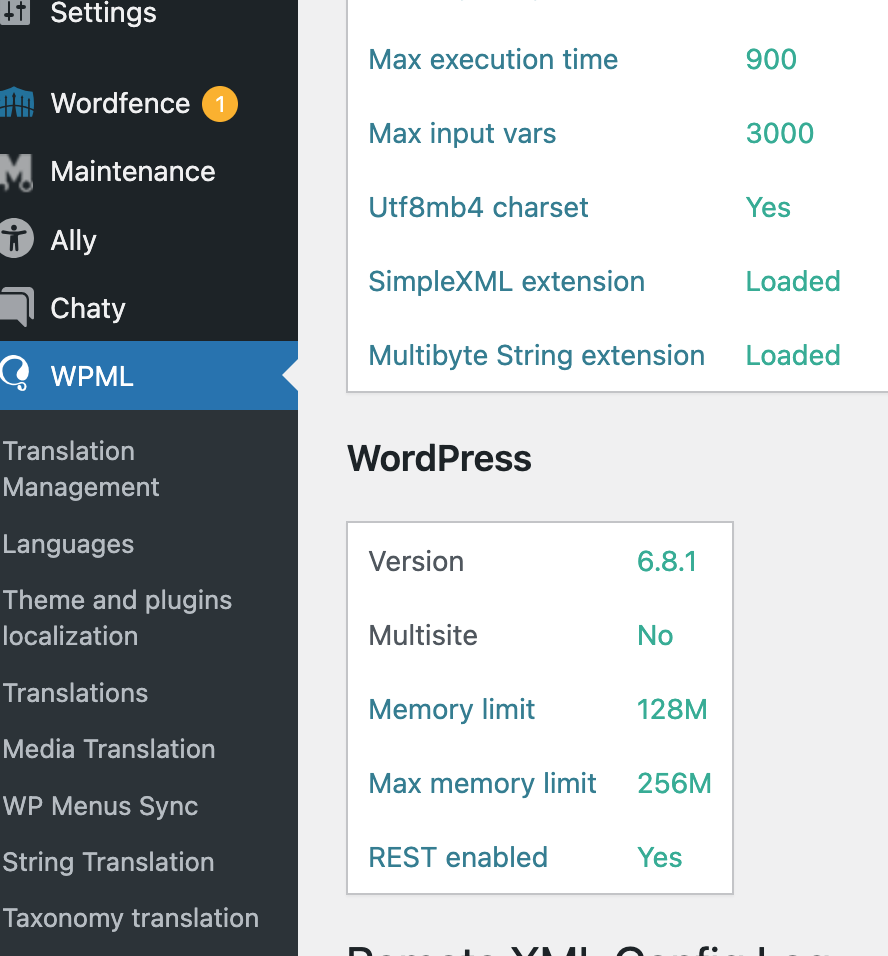Click the WPML logo icon
The width and height of the screenshot is (888, 956).
[x=15, y=373]
